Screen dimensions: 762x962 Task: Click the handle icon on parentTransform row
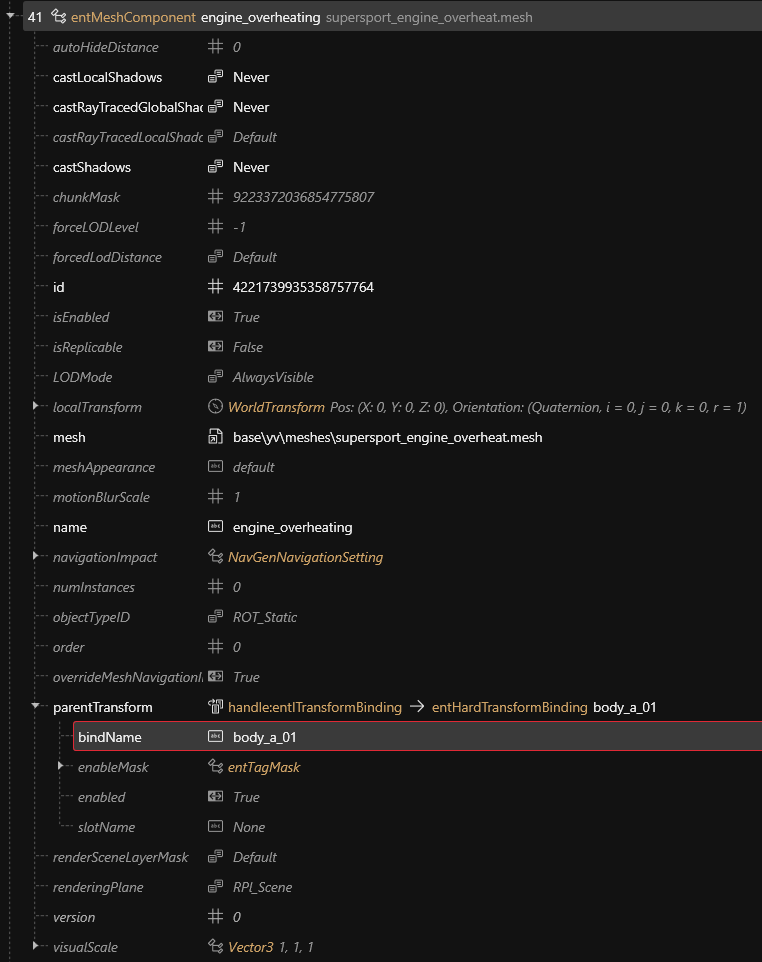click(215, 707)
